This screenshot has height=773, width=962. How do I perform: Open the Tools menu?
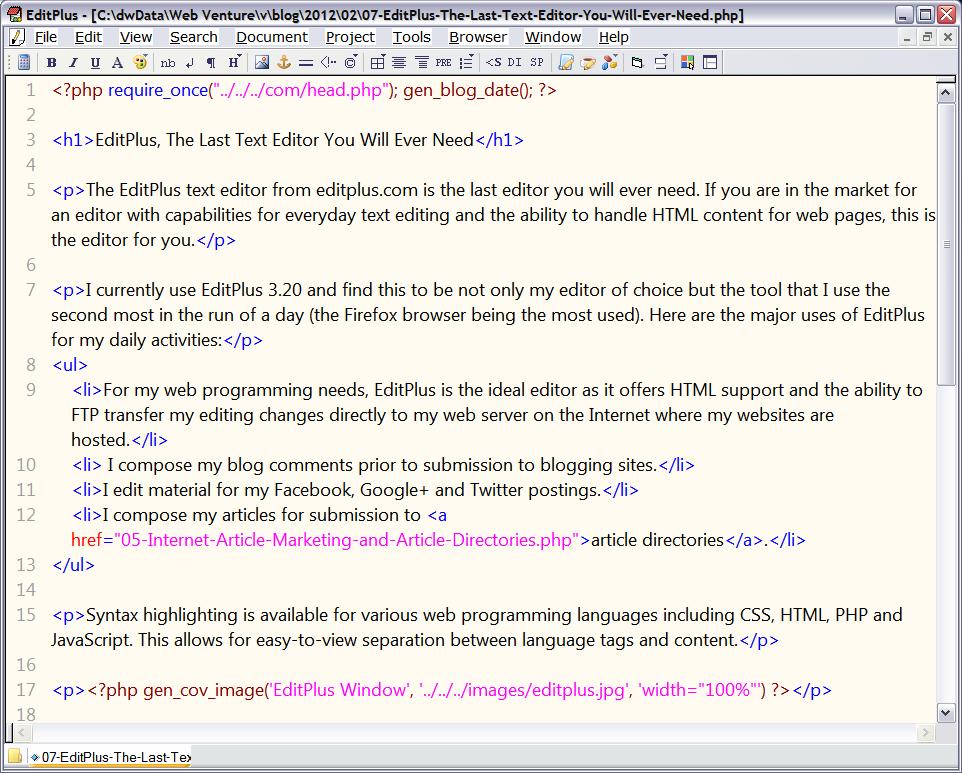[x=412, y=37]
